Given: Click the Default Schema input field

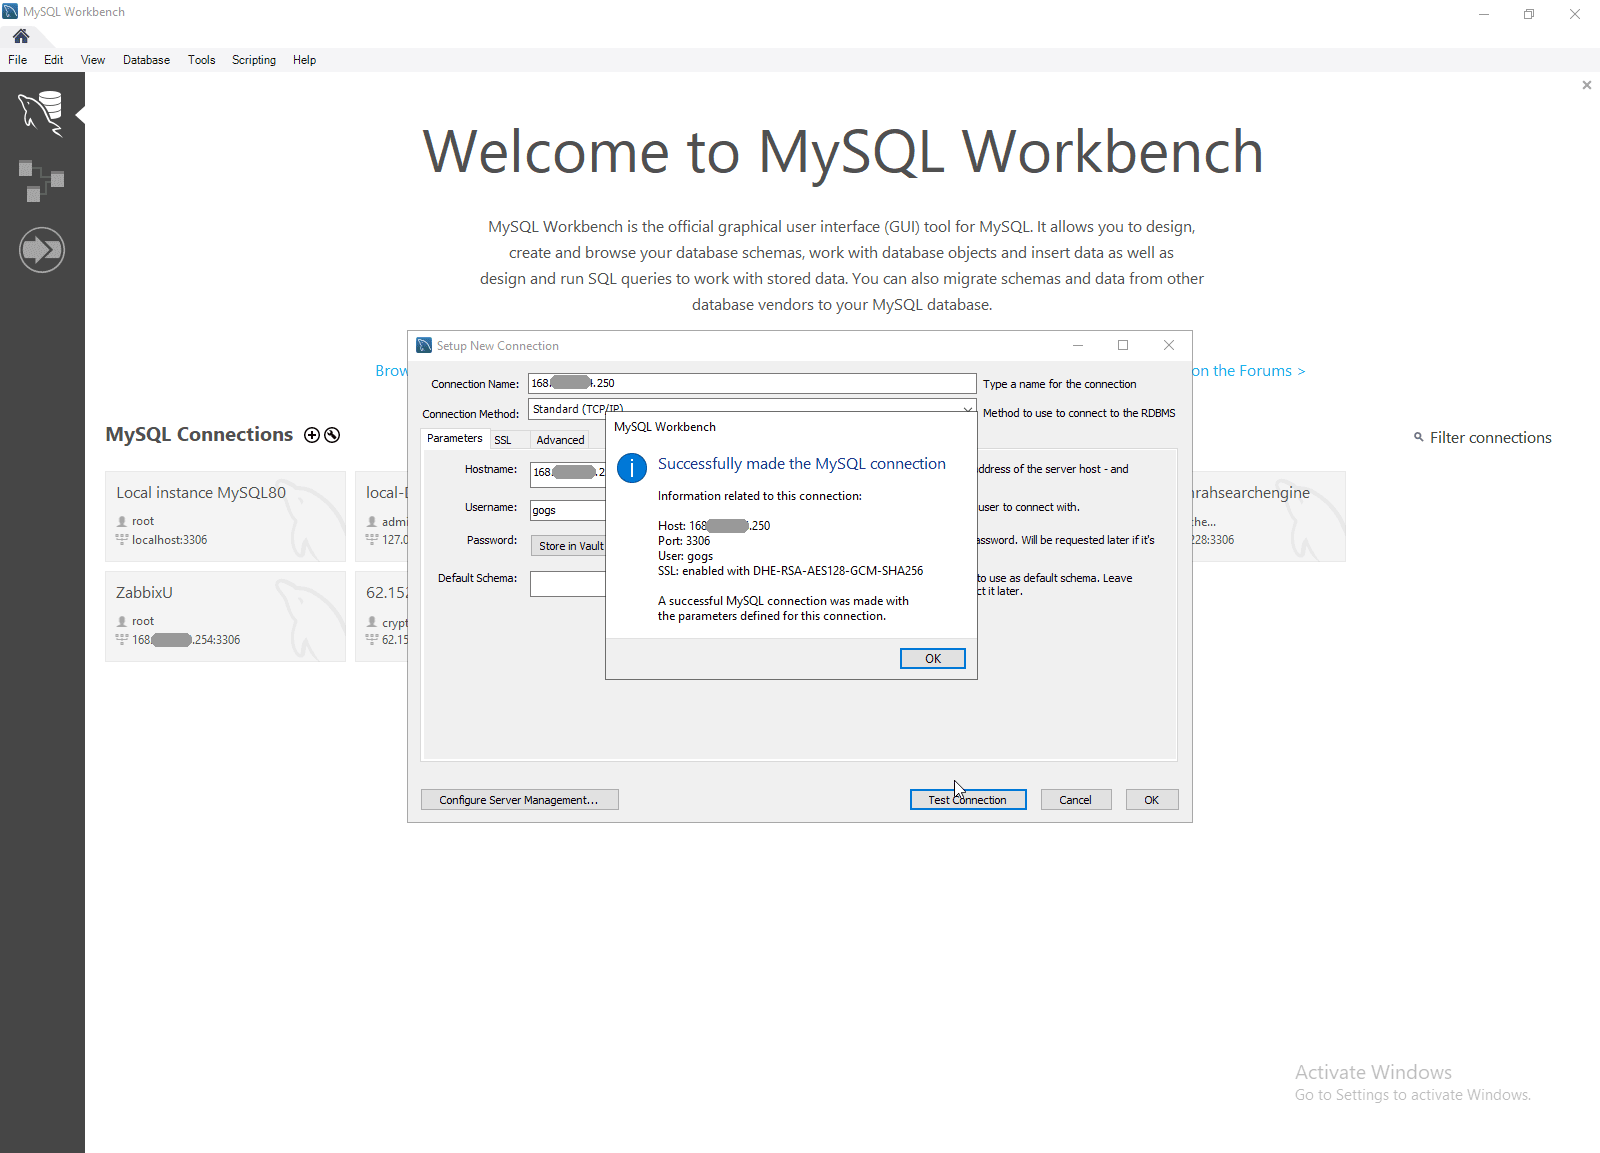Looking at the screenshot, I should [568, 584].
